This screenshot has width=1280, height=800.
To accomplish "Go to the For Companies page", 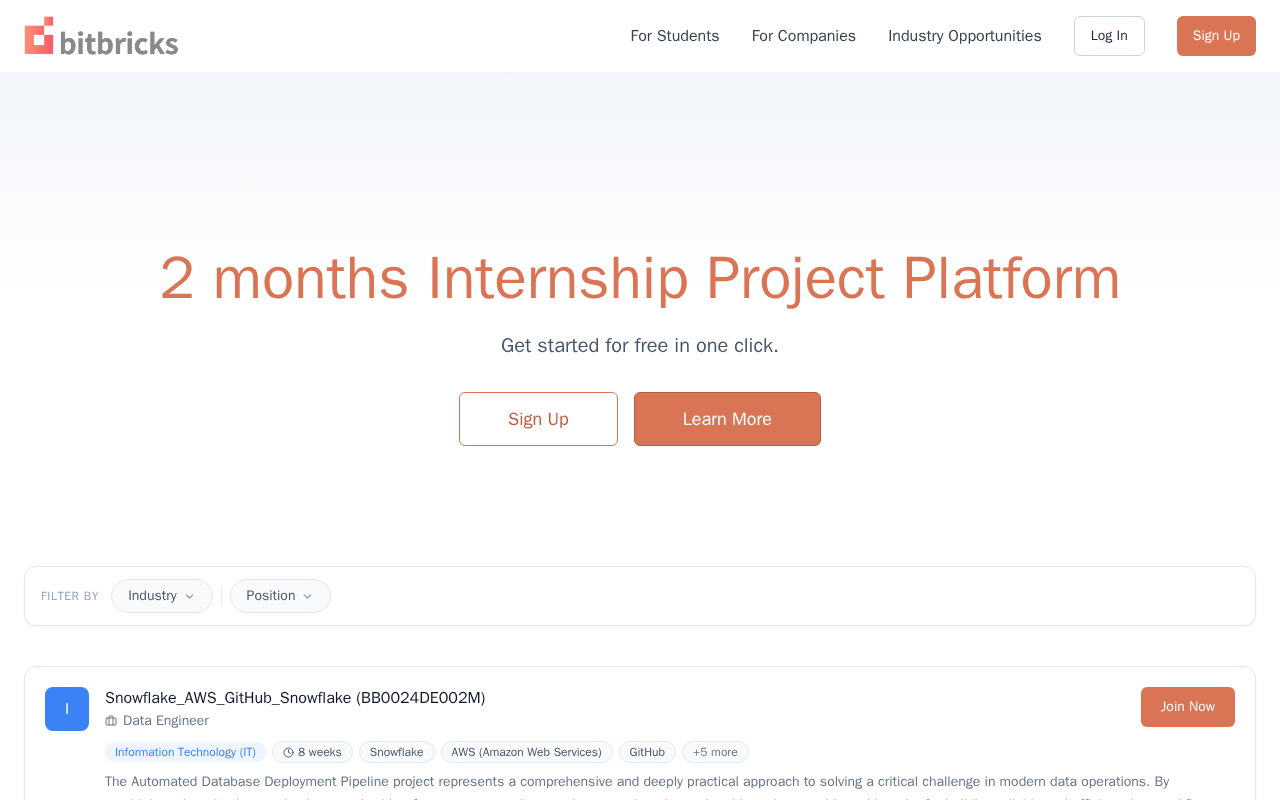I will coord(804,36).
